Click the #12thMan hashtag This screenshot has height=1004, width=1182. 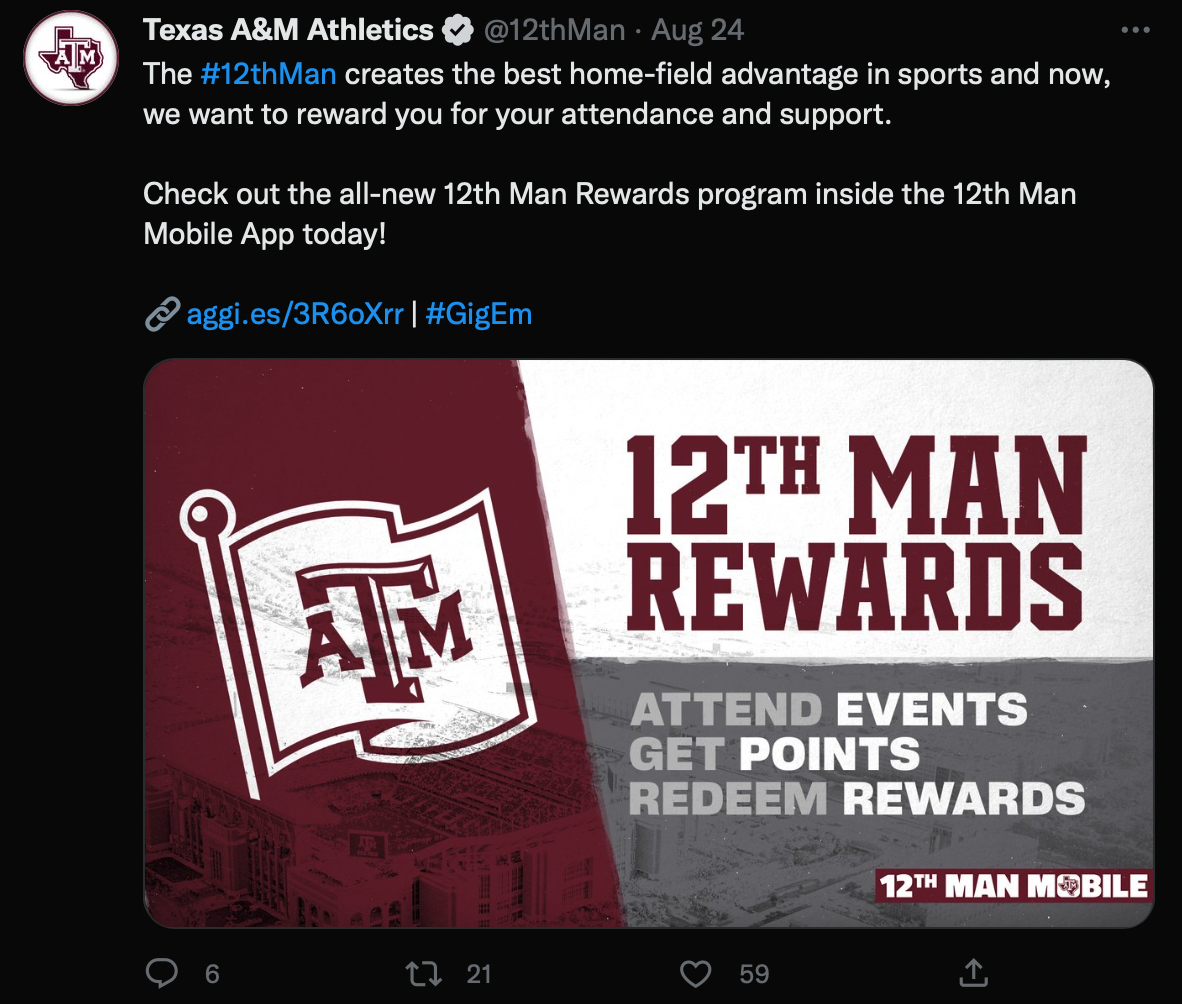[268, 74]
